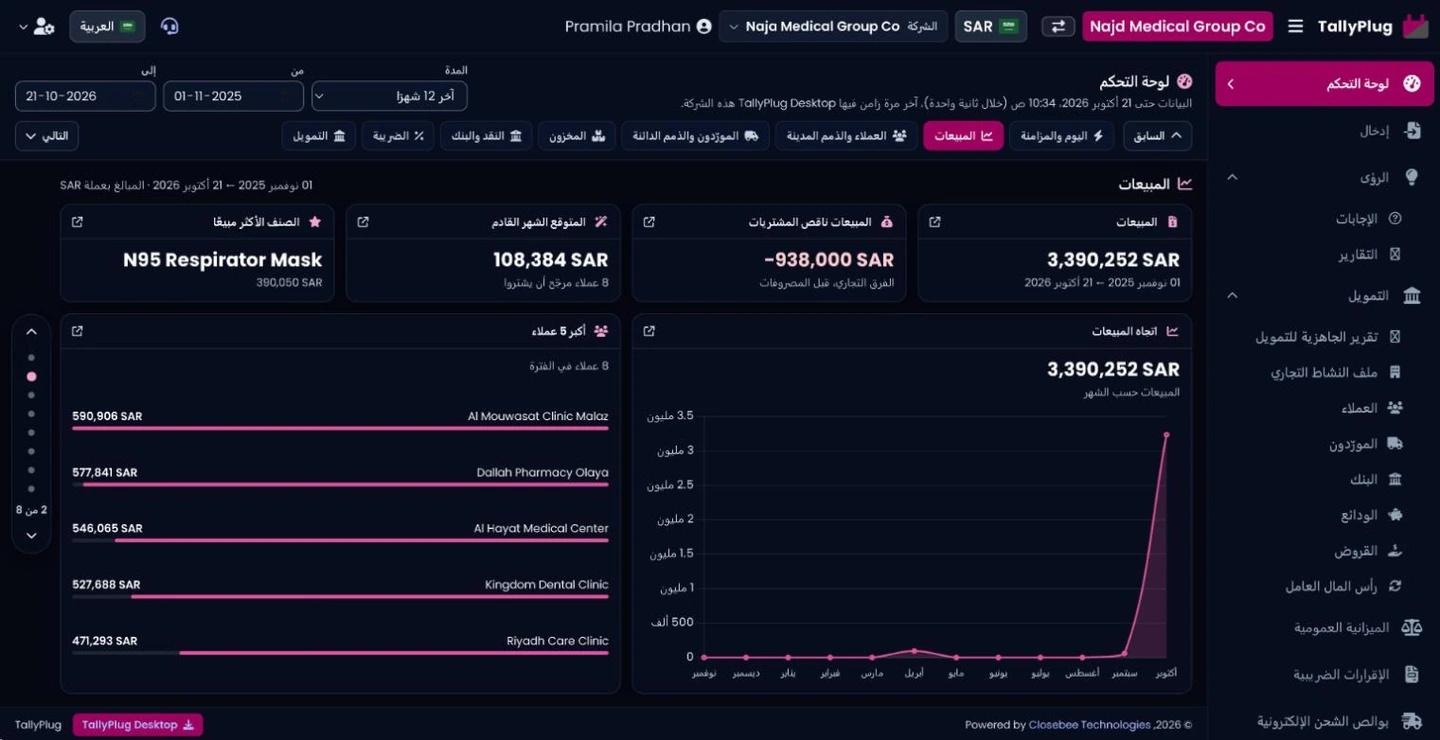
Task: Open the support headset icon
Action: pyautogui.click(x=169, y=26)
